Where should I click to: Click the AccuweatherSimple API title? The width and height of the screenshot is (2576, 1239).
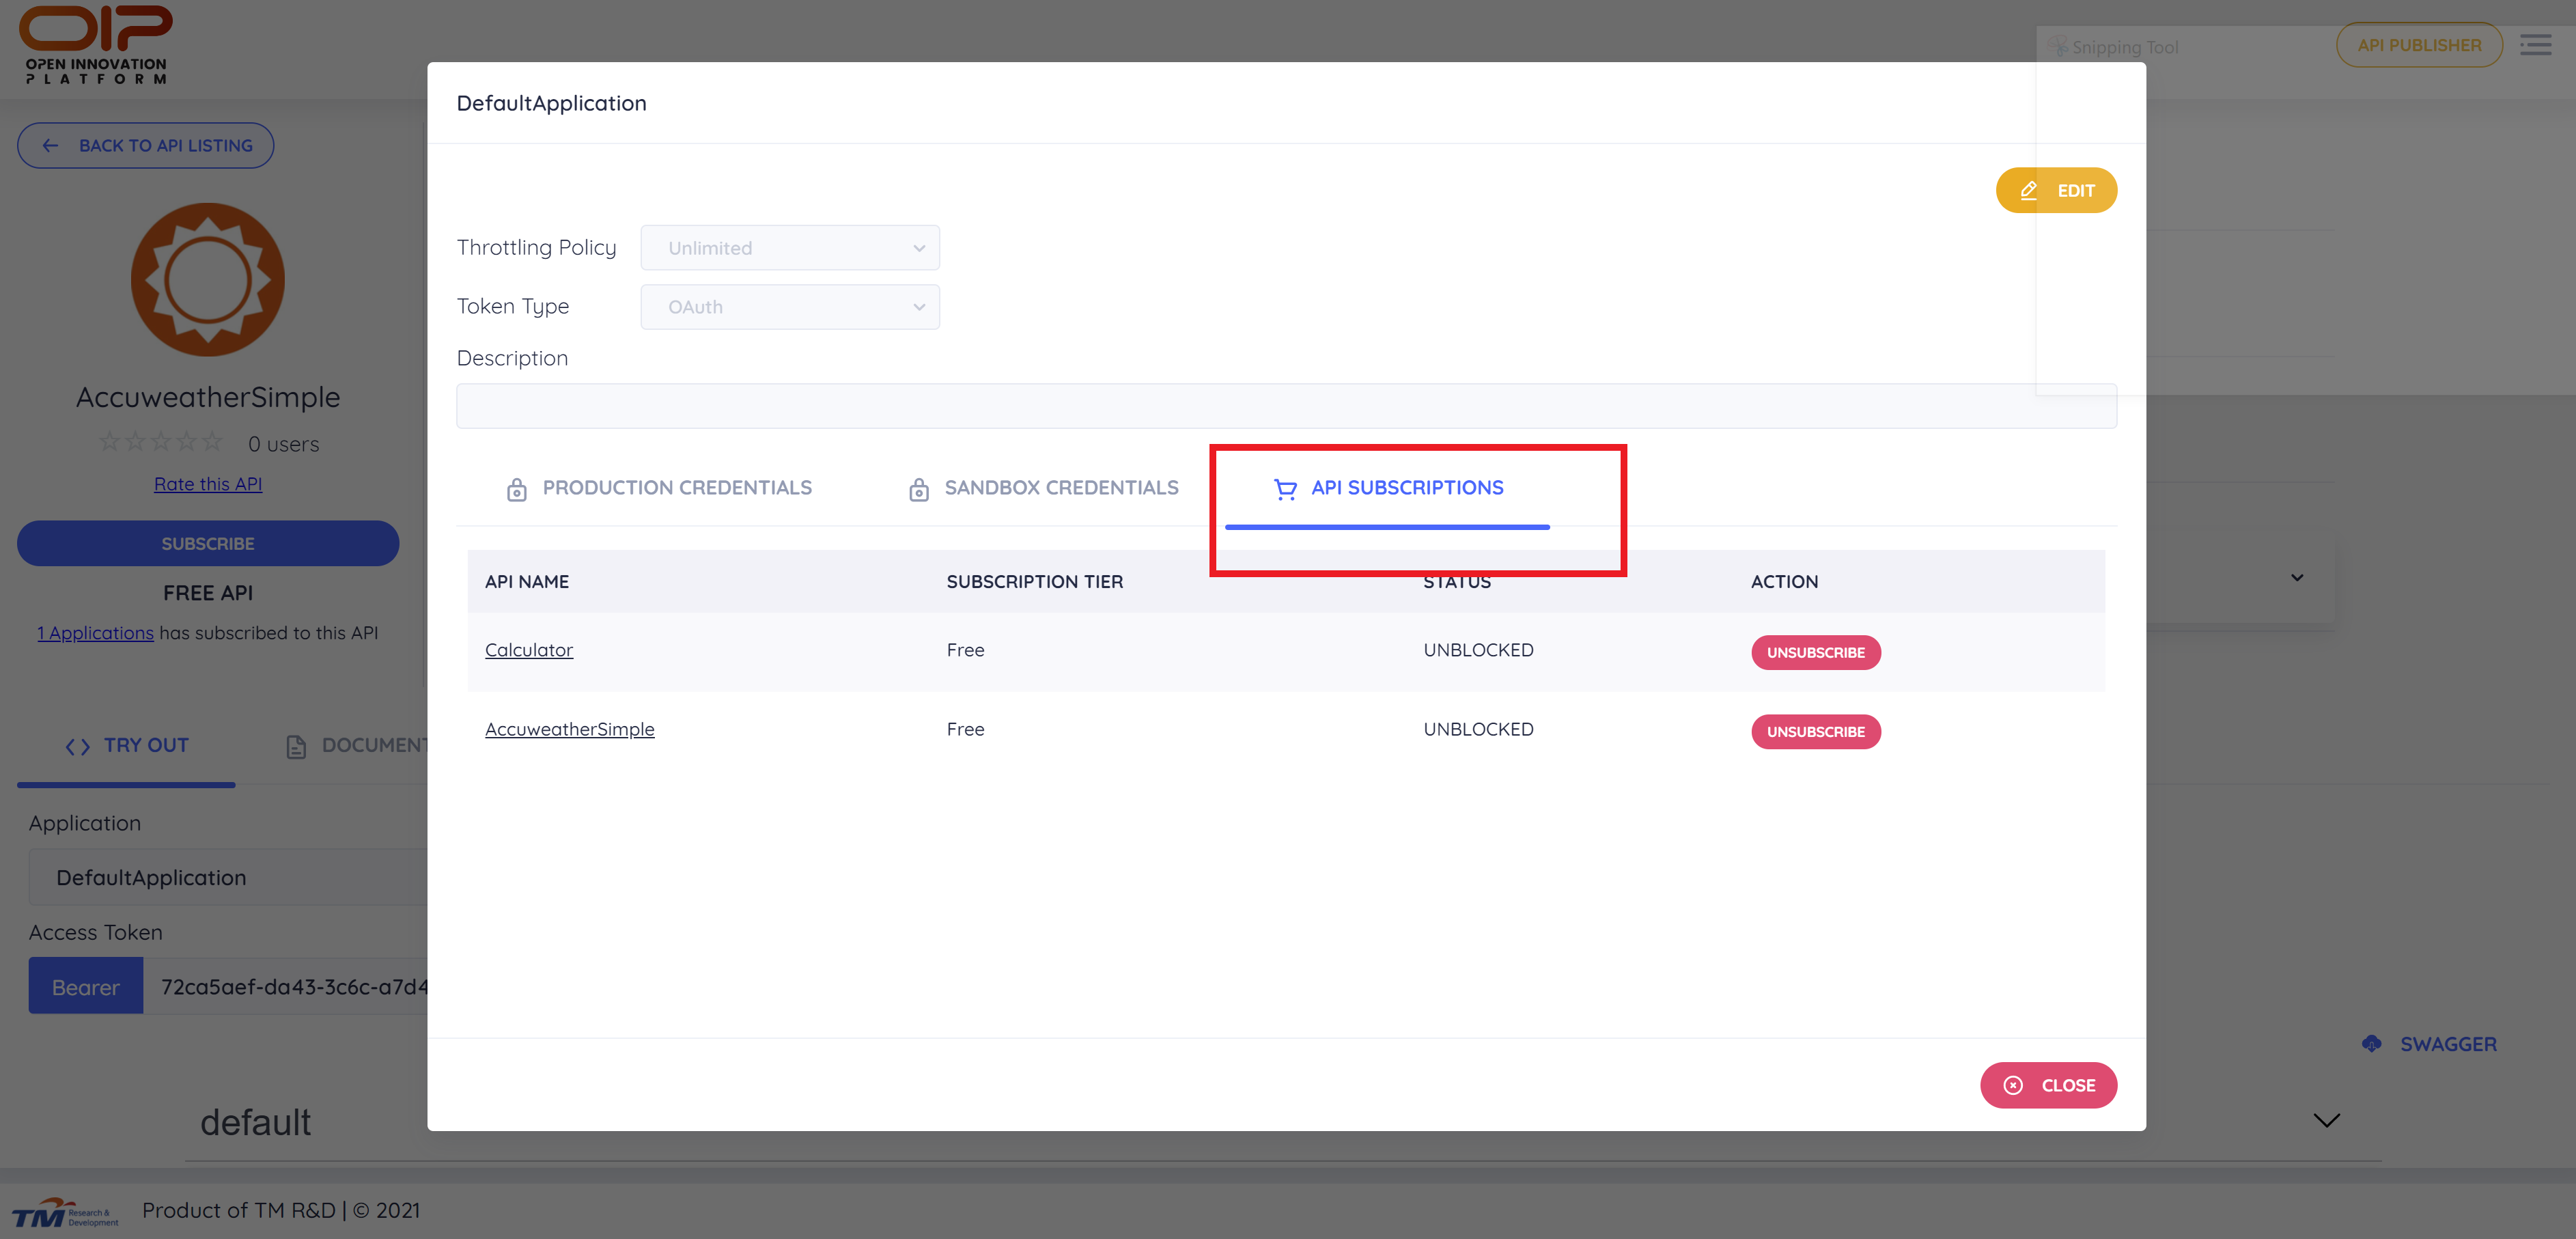pos(208,397)
